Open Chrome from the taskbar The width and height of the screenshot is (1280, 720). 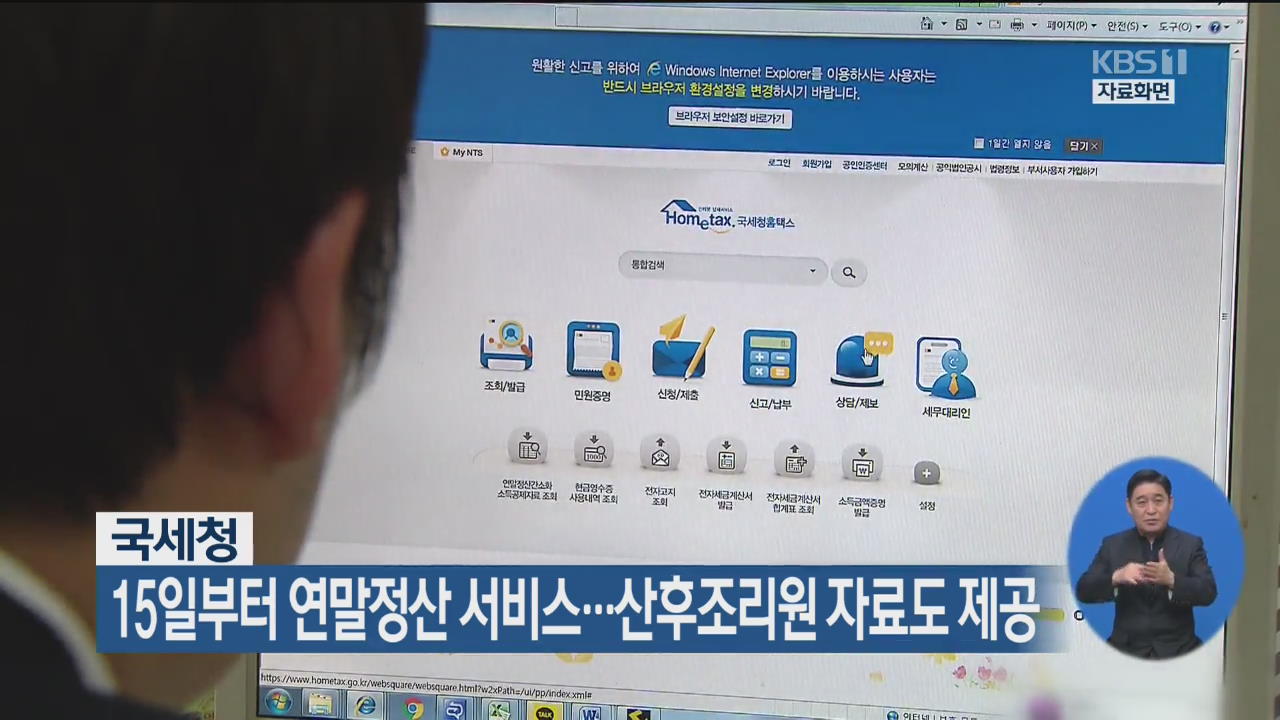(413, 709)
